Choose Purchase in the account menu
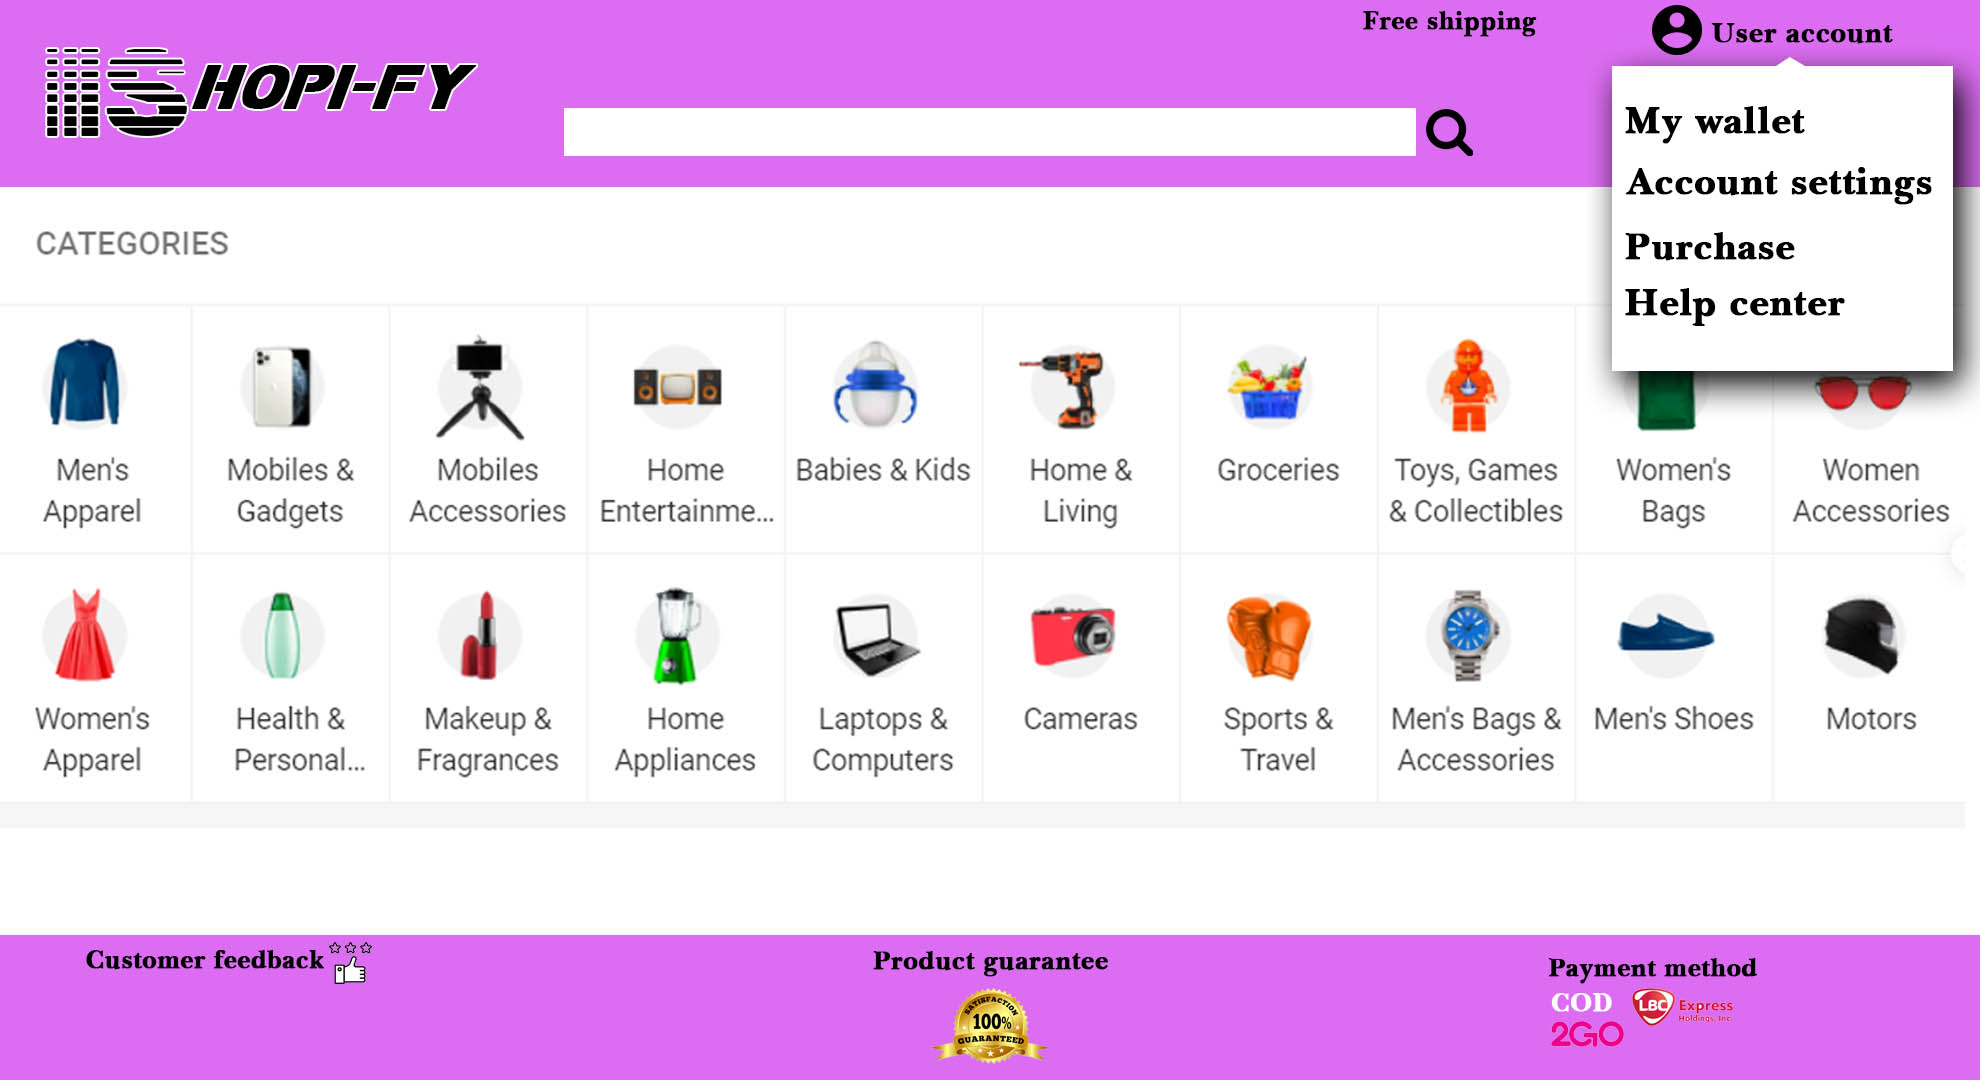This screenshot has width=1980, height=1080. (1710, 246)
